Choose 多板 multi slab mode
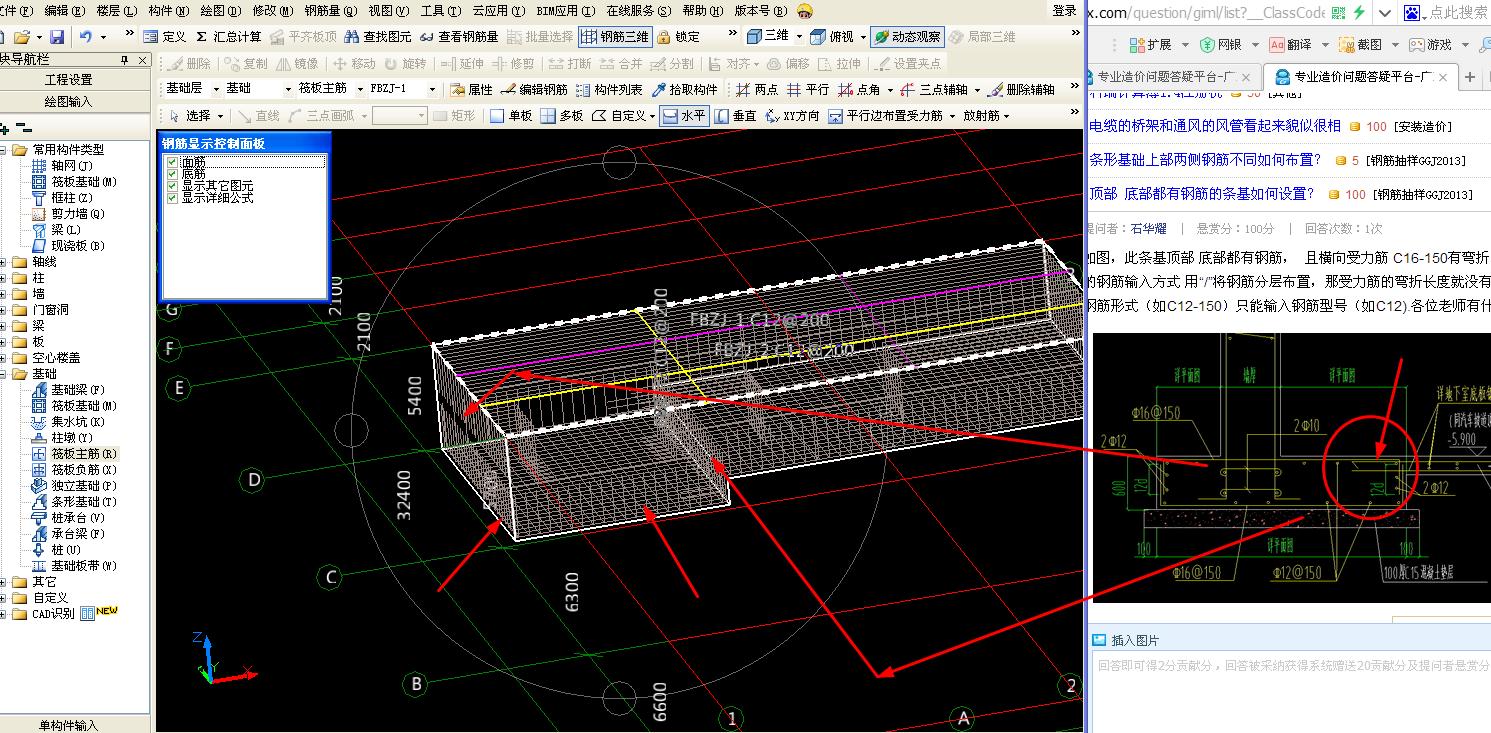 click(562, 116)
